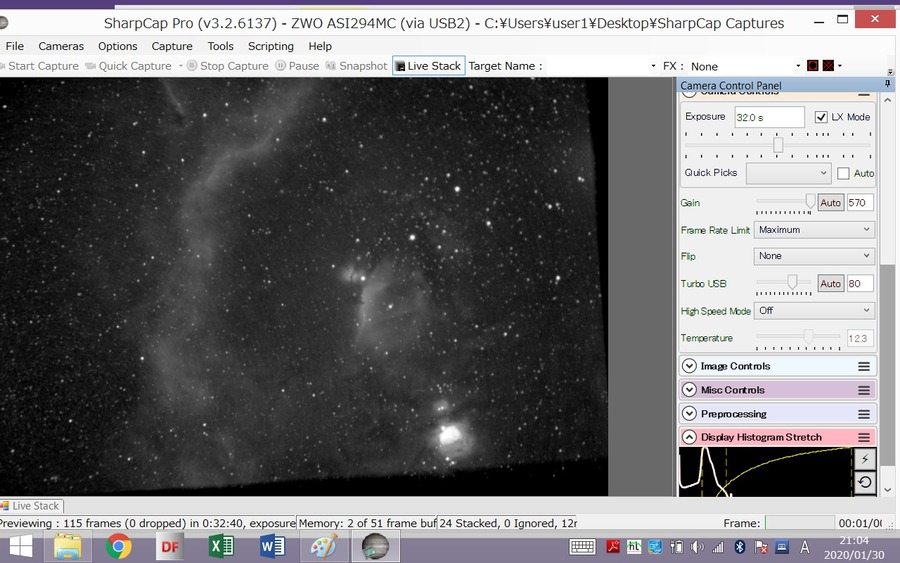Open the Flip dropdown

pyautogui.click(x=814, y=256)
